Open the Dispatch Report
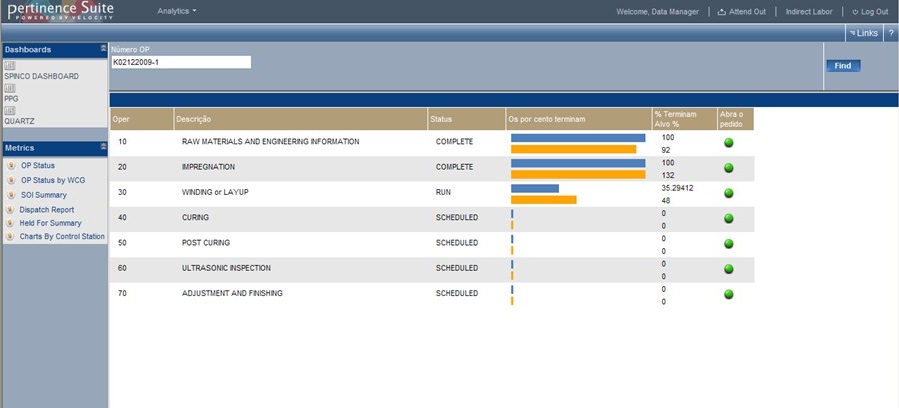Screen dimensions: 899x408 click(46, 210)
